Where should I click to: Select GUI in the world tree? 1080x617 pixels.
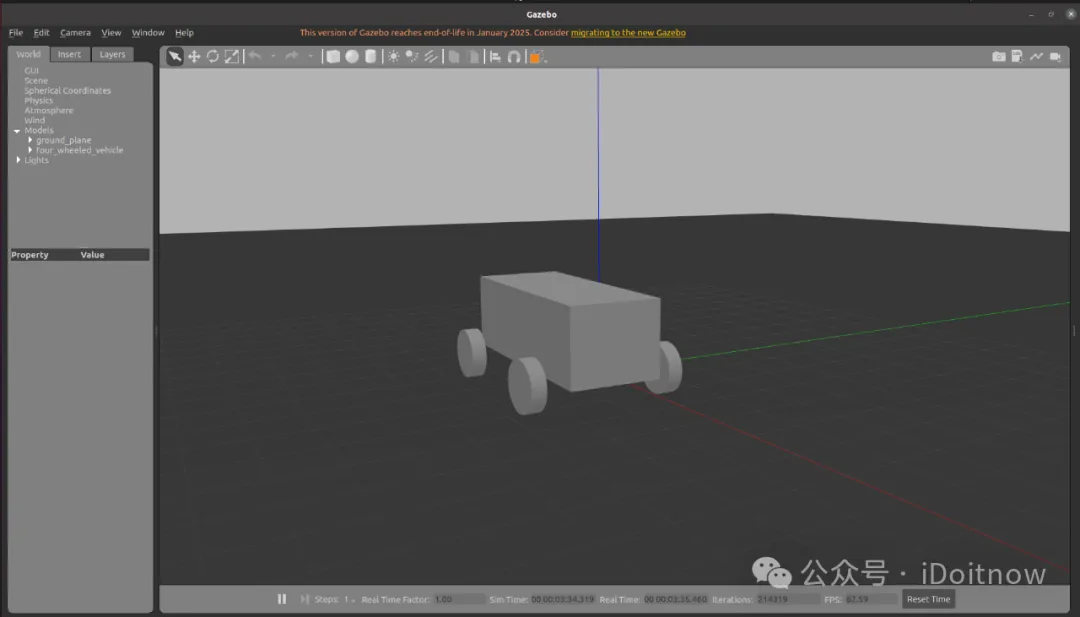click(32, 70)
